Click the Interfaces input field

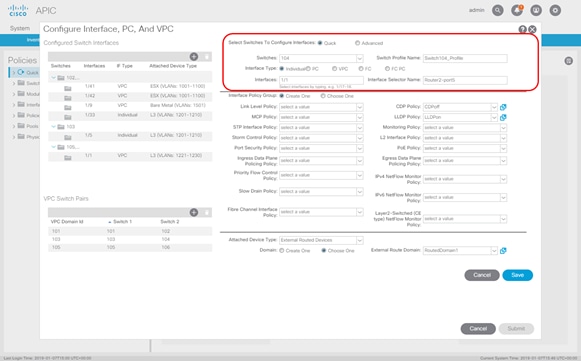(321, 80)
